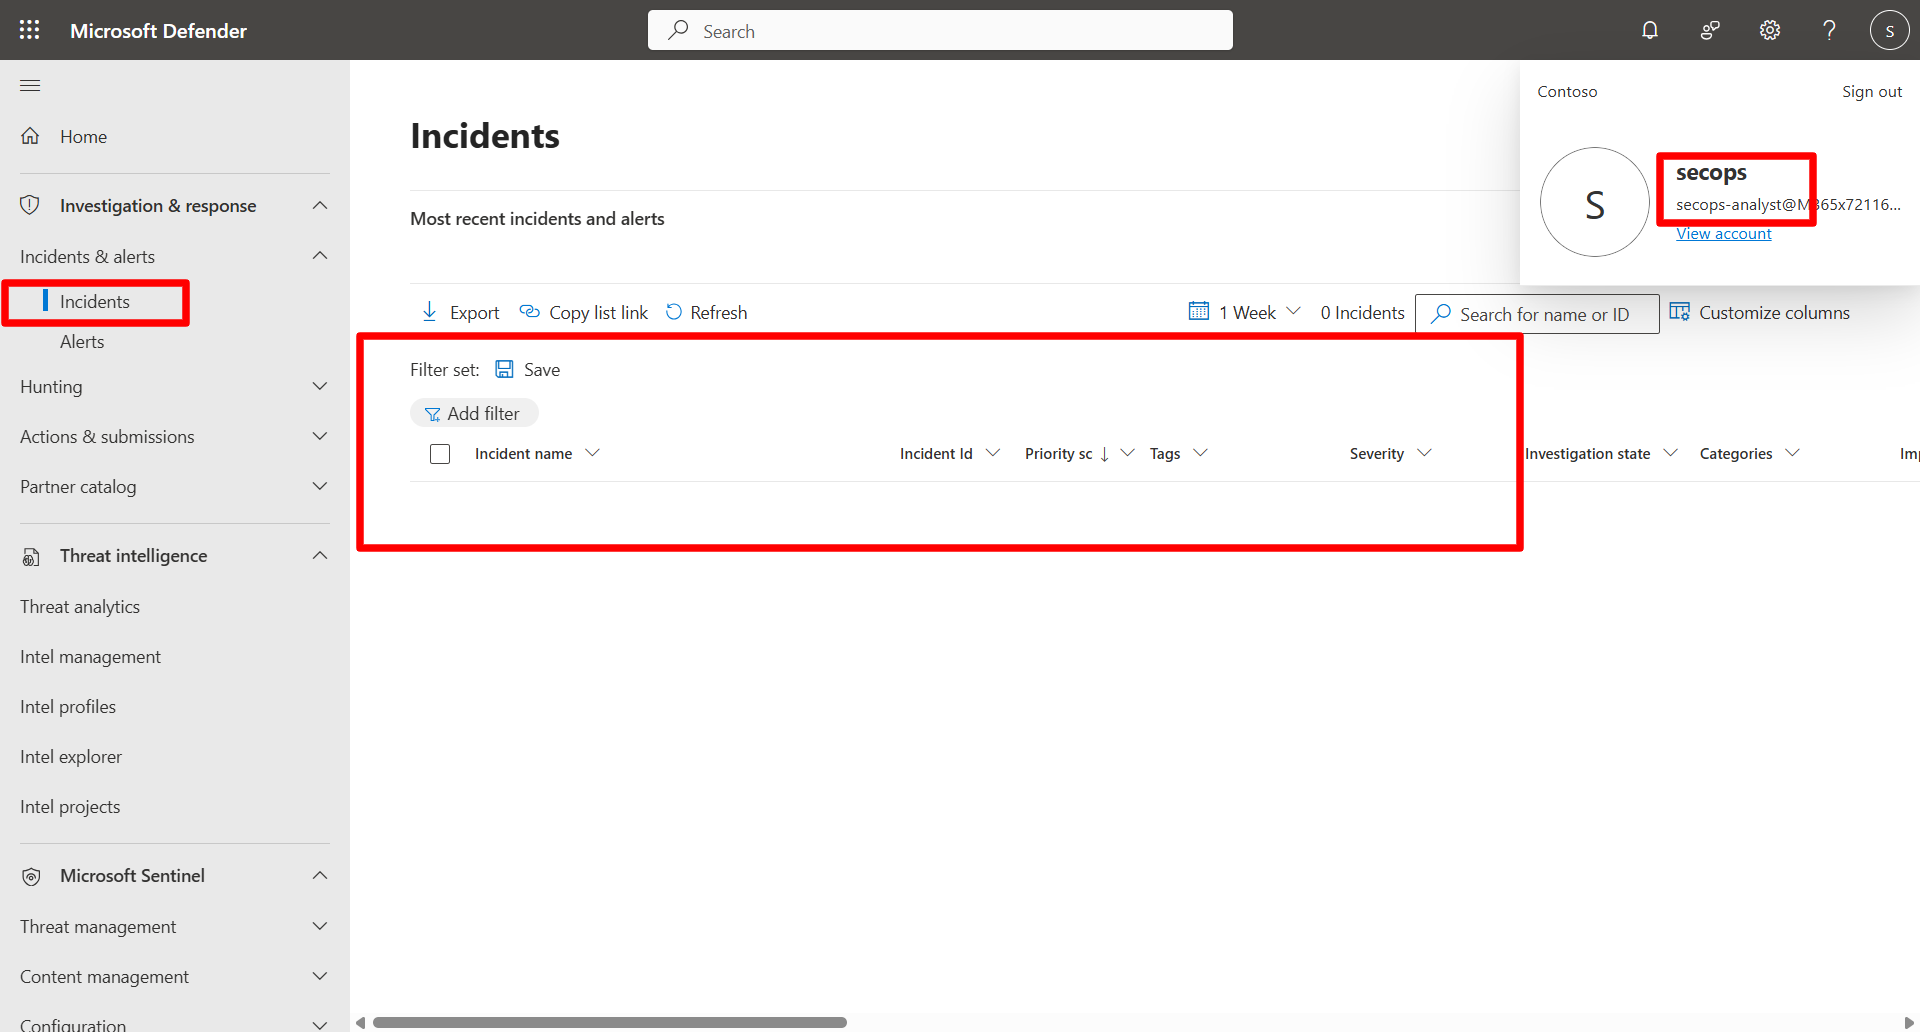
Task: Click Customize columns
Action: [1774, 313]
